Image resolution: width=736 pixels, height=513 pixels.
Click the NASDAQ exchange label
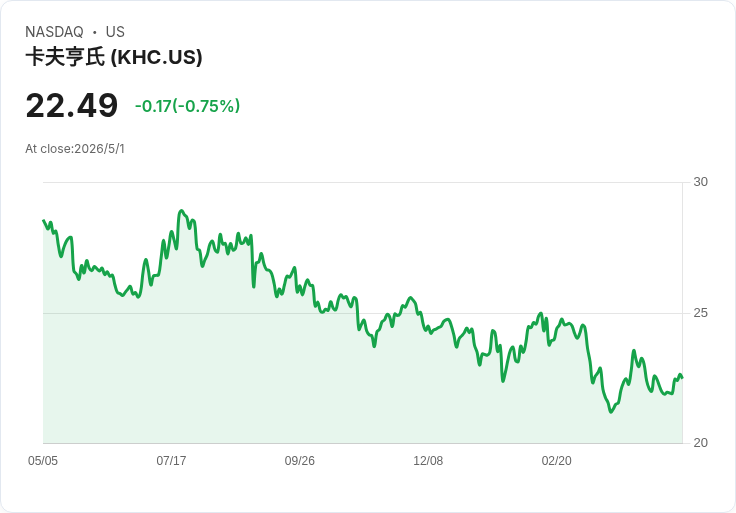54,32
